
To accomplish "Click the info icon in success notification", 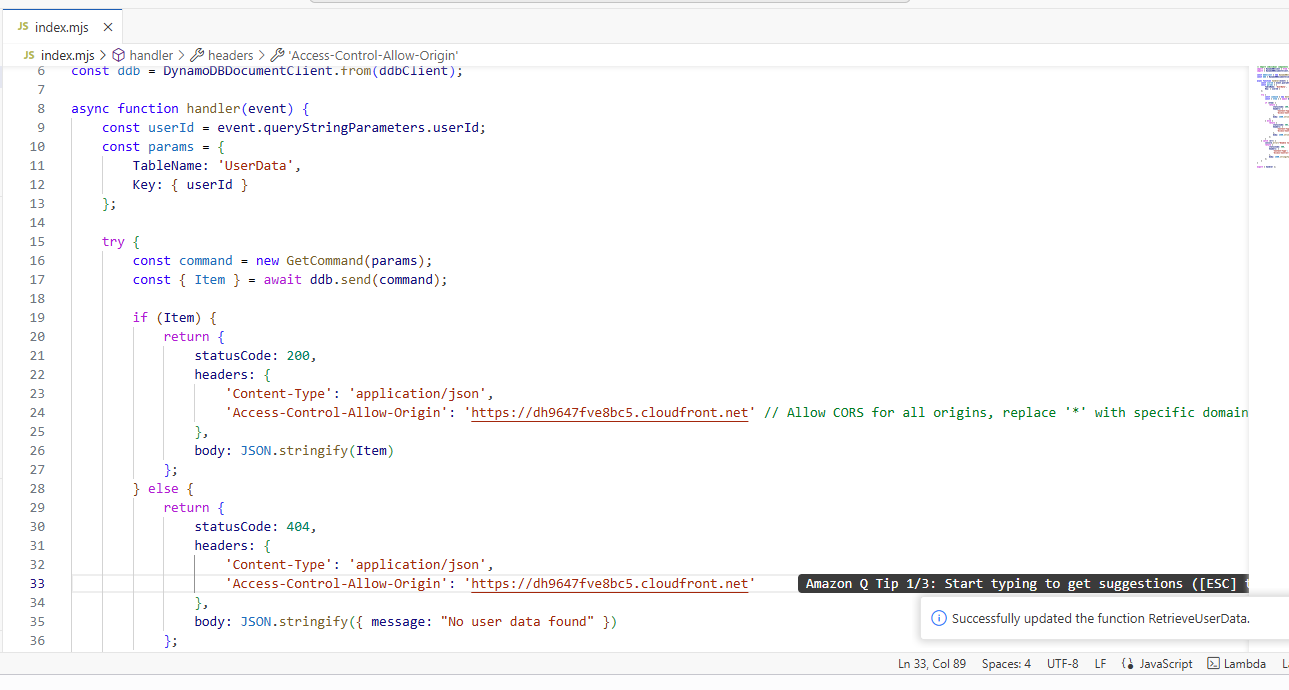I will [938, 619].
